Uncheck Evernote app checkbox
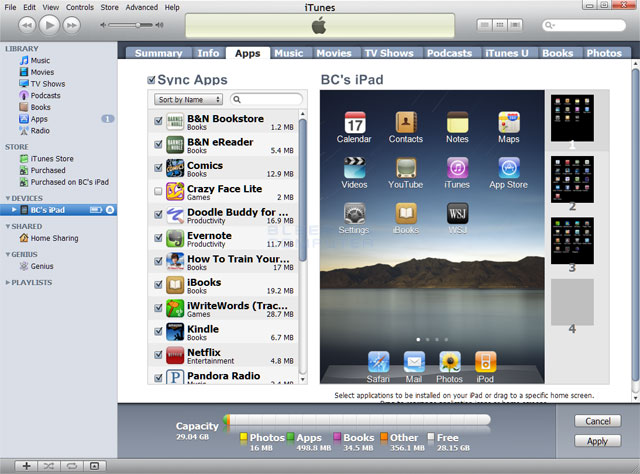Viewport: 640px width, 474px height. (x=158, y=238)
